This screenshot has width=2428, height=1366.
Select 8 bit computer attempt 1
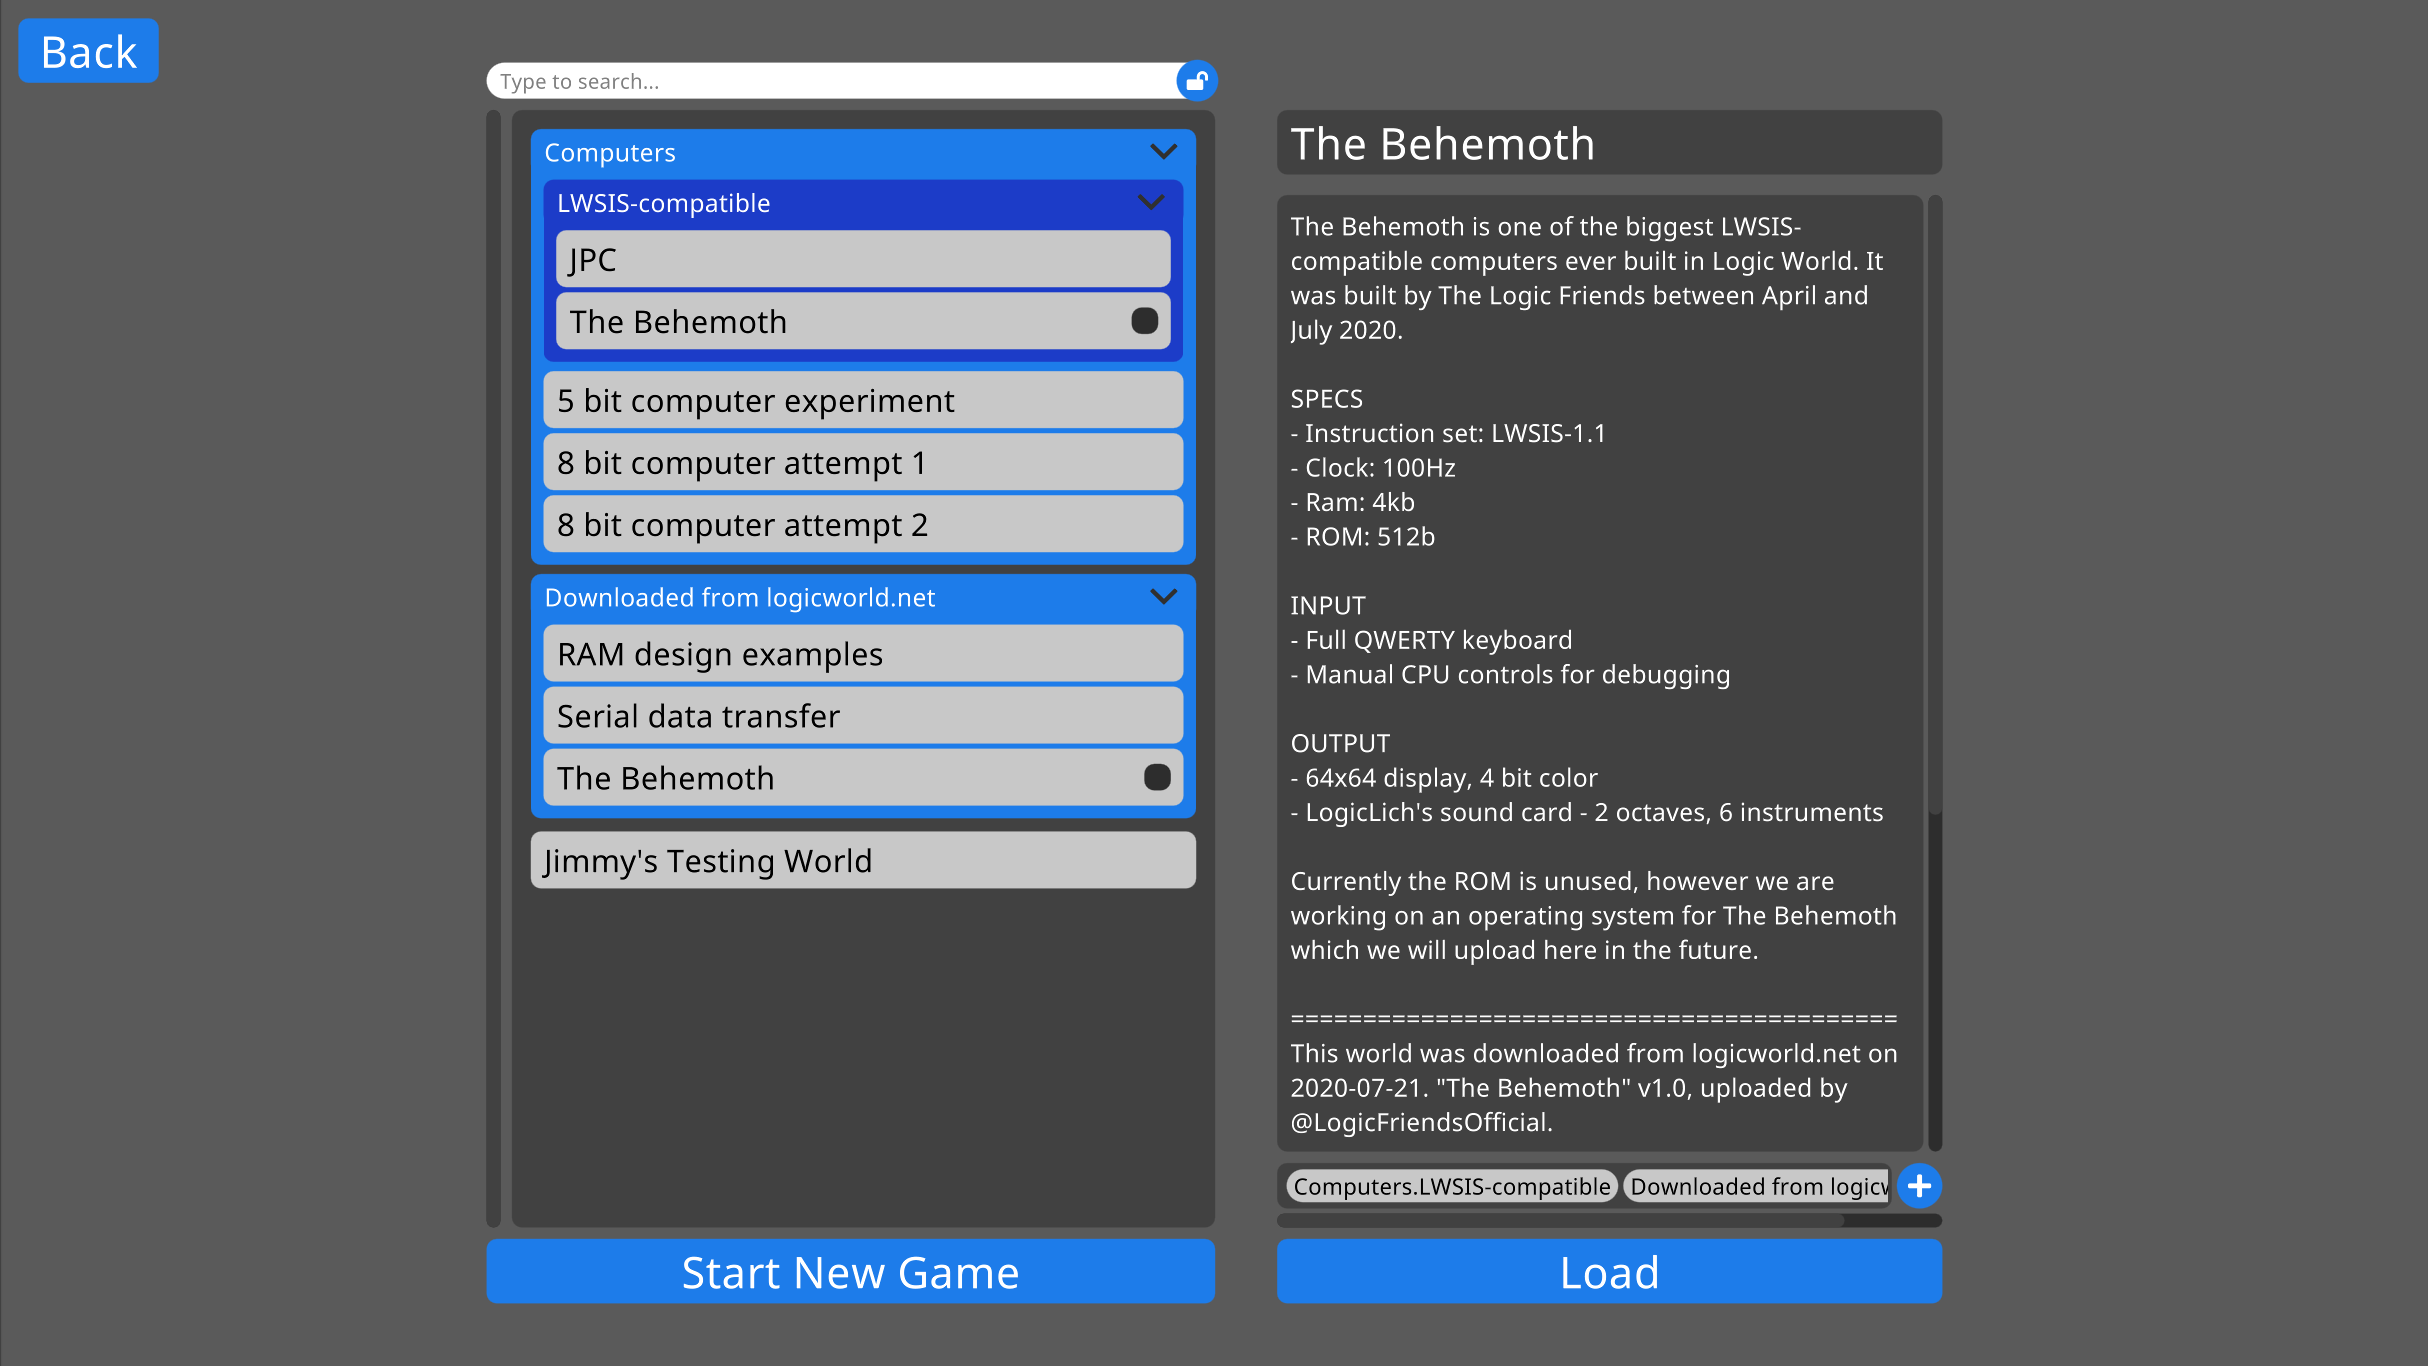862,463
